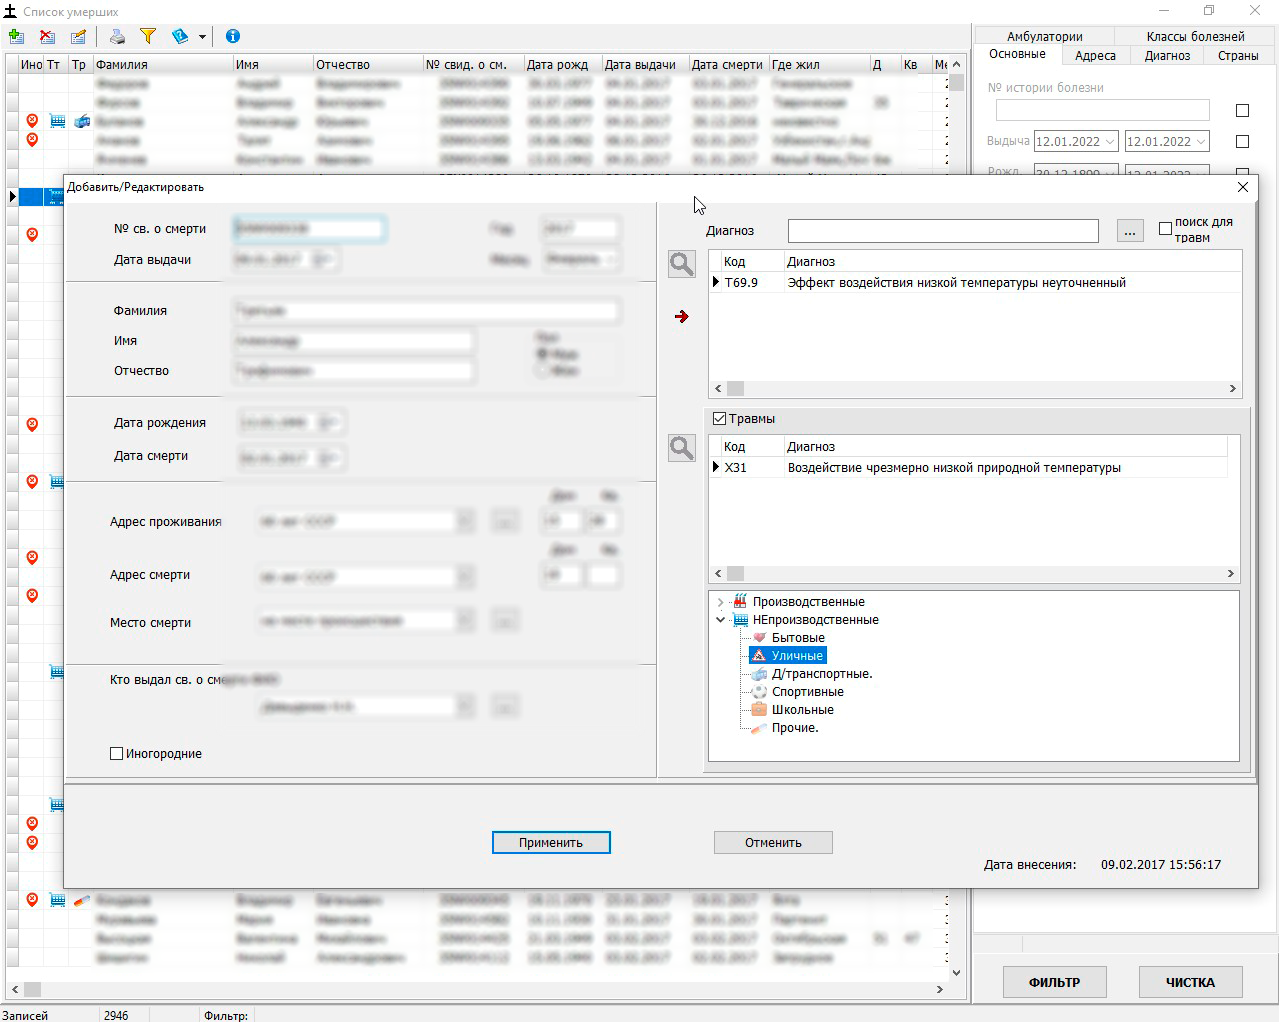Switch to the Страны tab
The width and height of the screenshot is (1279, 1022).
point(1238,56)
